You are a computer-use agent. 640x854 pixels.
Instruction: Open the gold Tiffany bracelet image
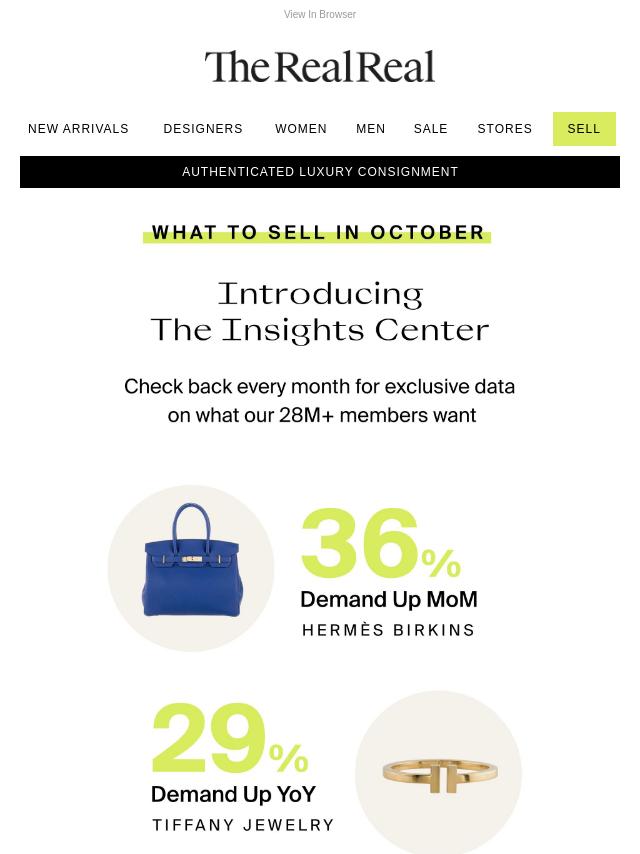pyautogui.click(x=438, y=773)
